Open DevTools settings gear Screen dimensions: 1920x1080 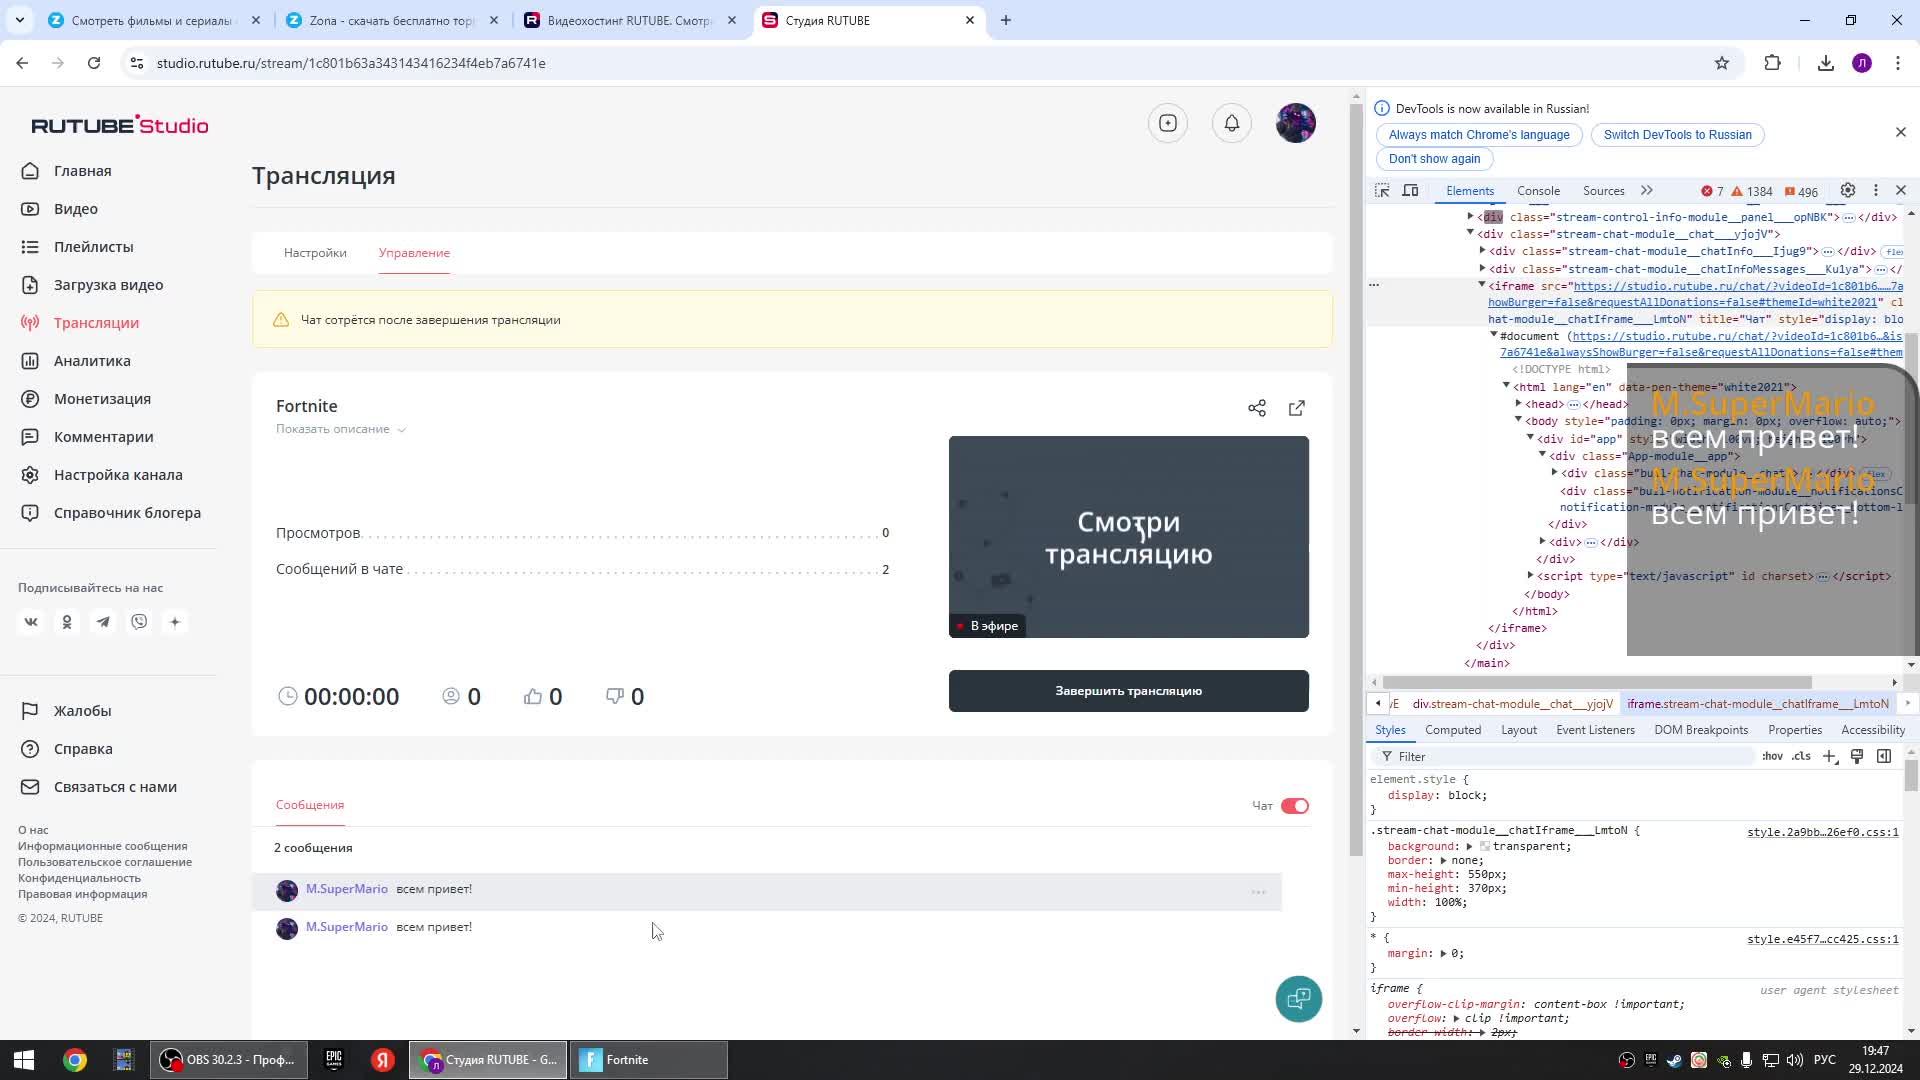click(1848, 191)
